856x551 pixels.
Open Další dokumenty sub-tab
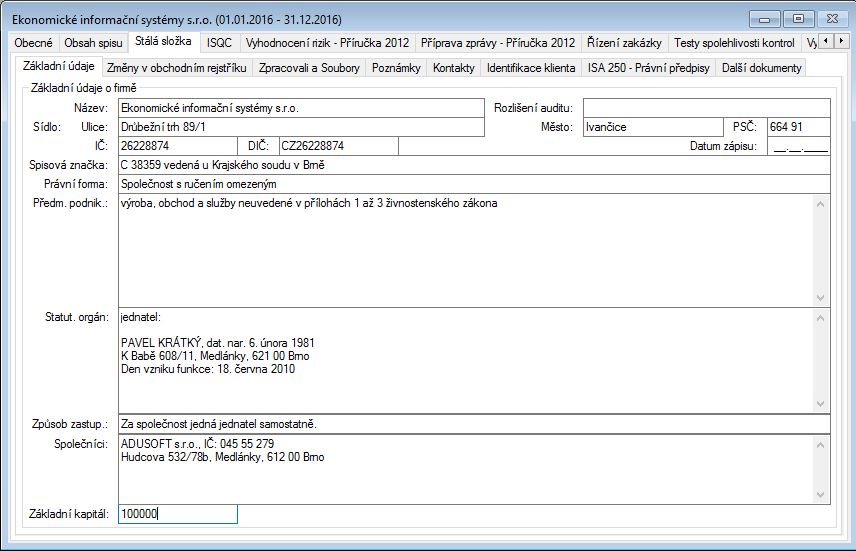[x=761, y=68]
